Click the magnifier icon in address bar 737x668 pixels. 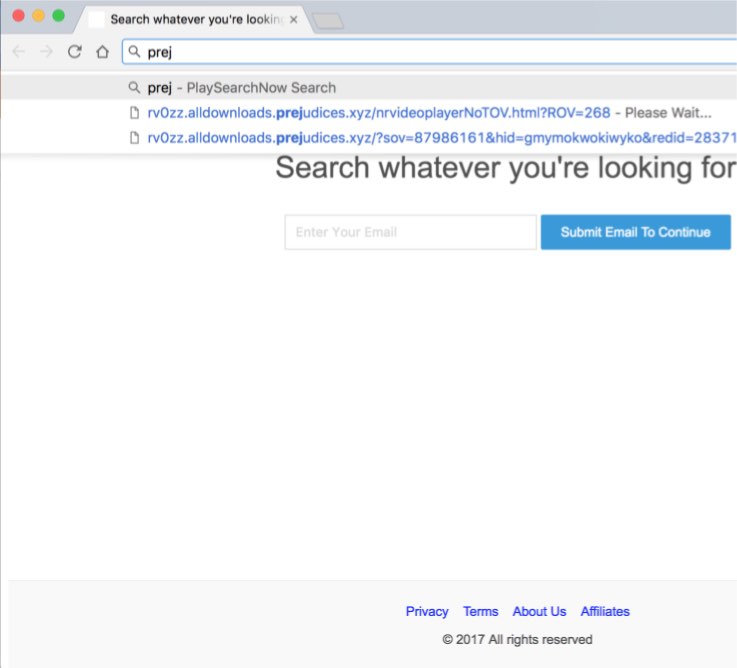coord(134,52)
